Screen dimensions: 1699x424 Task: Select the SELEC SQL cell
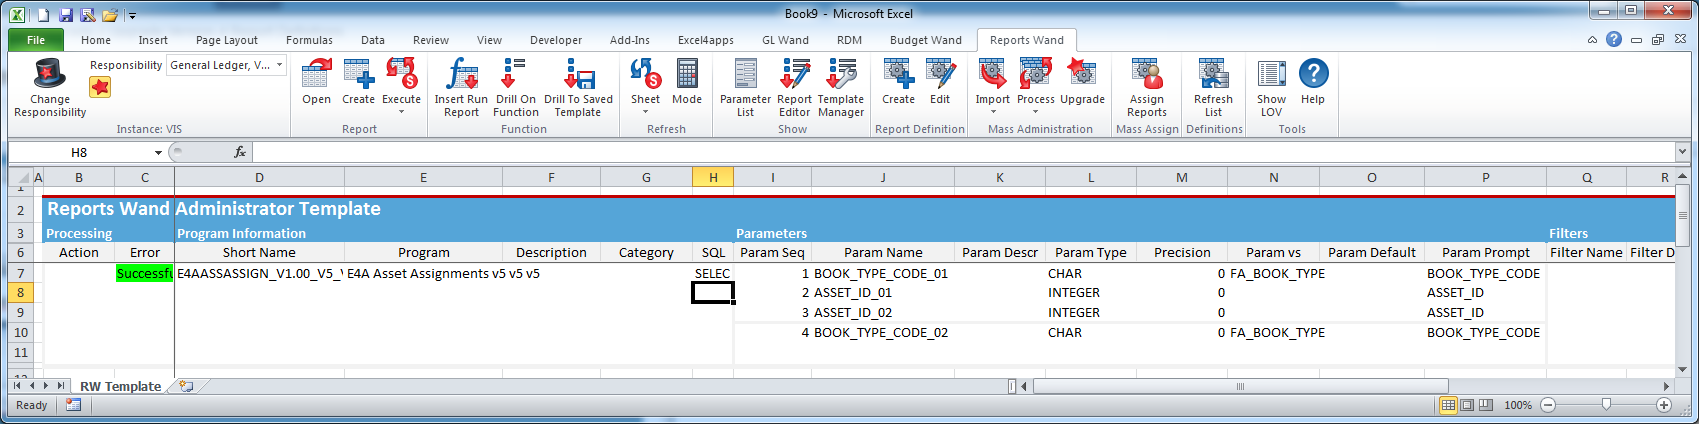(x=713, y=273)
